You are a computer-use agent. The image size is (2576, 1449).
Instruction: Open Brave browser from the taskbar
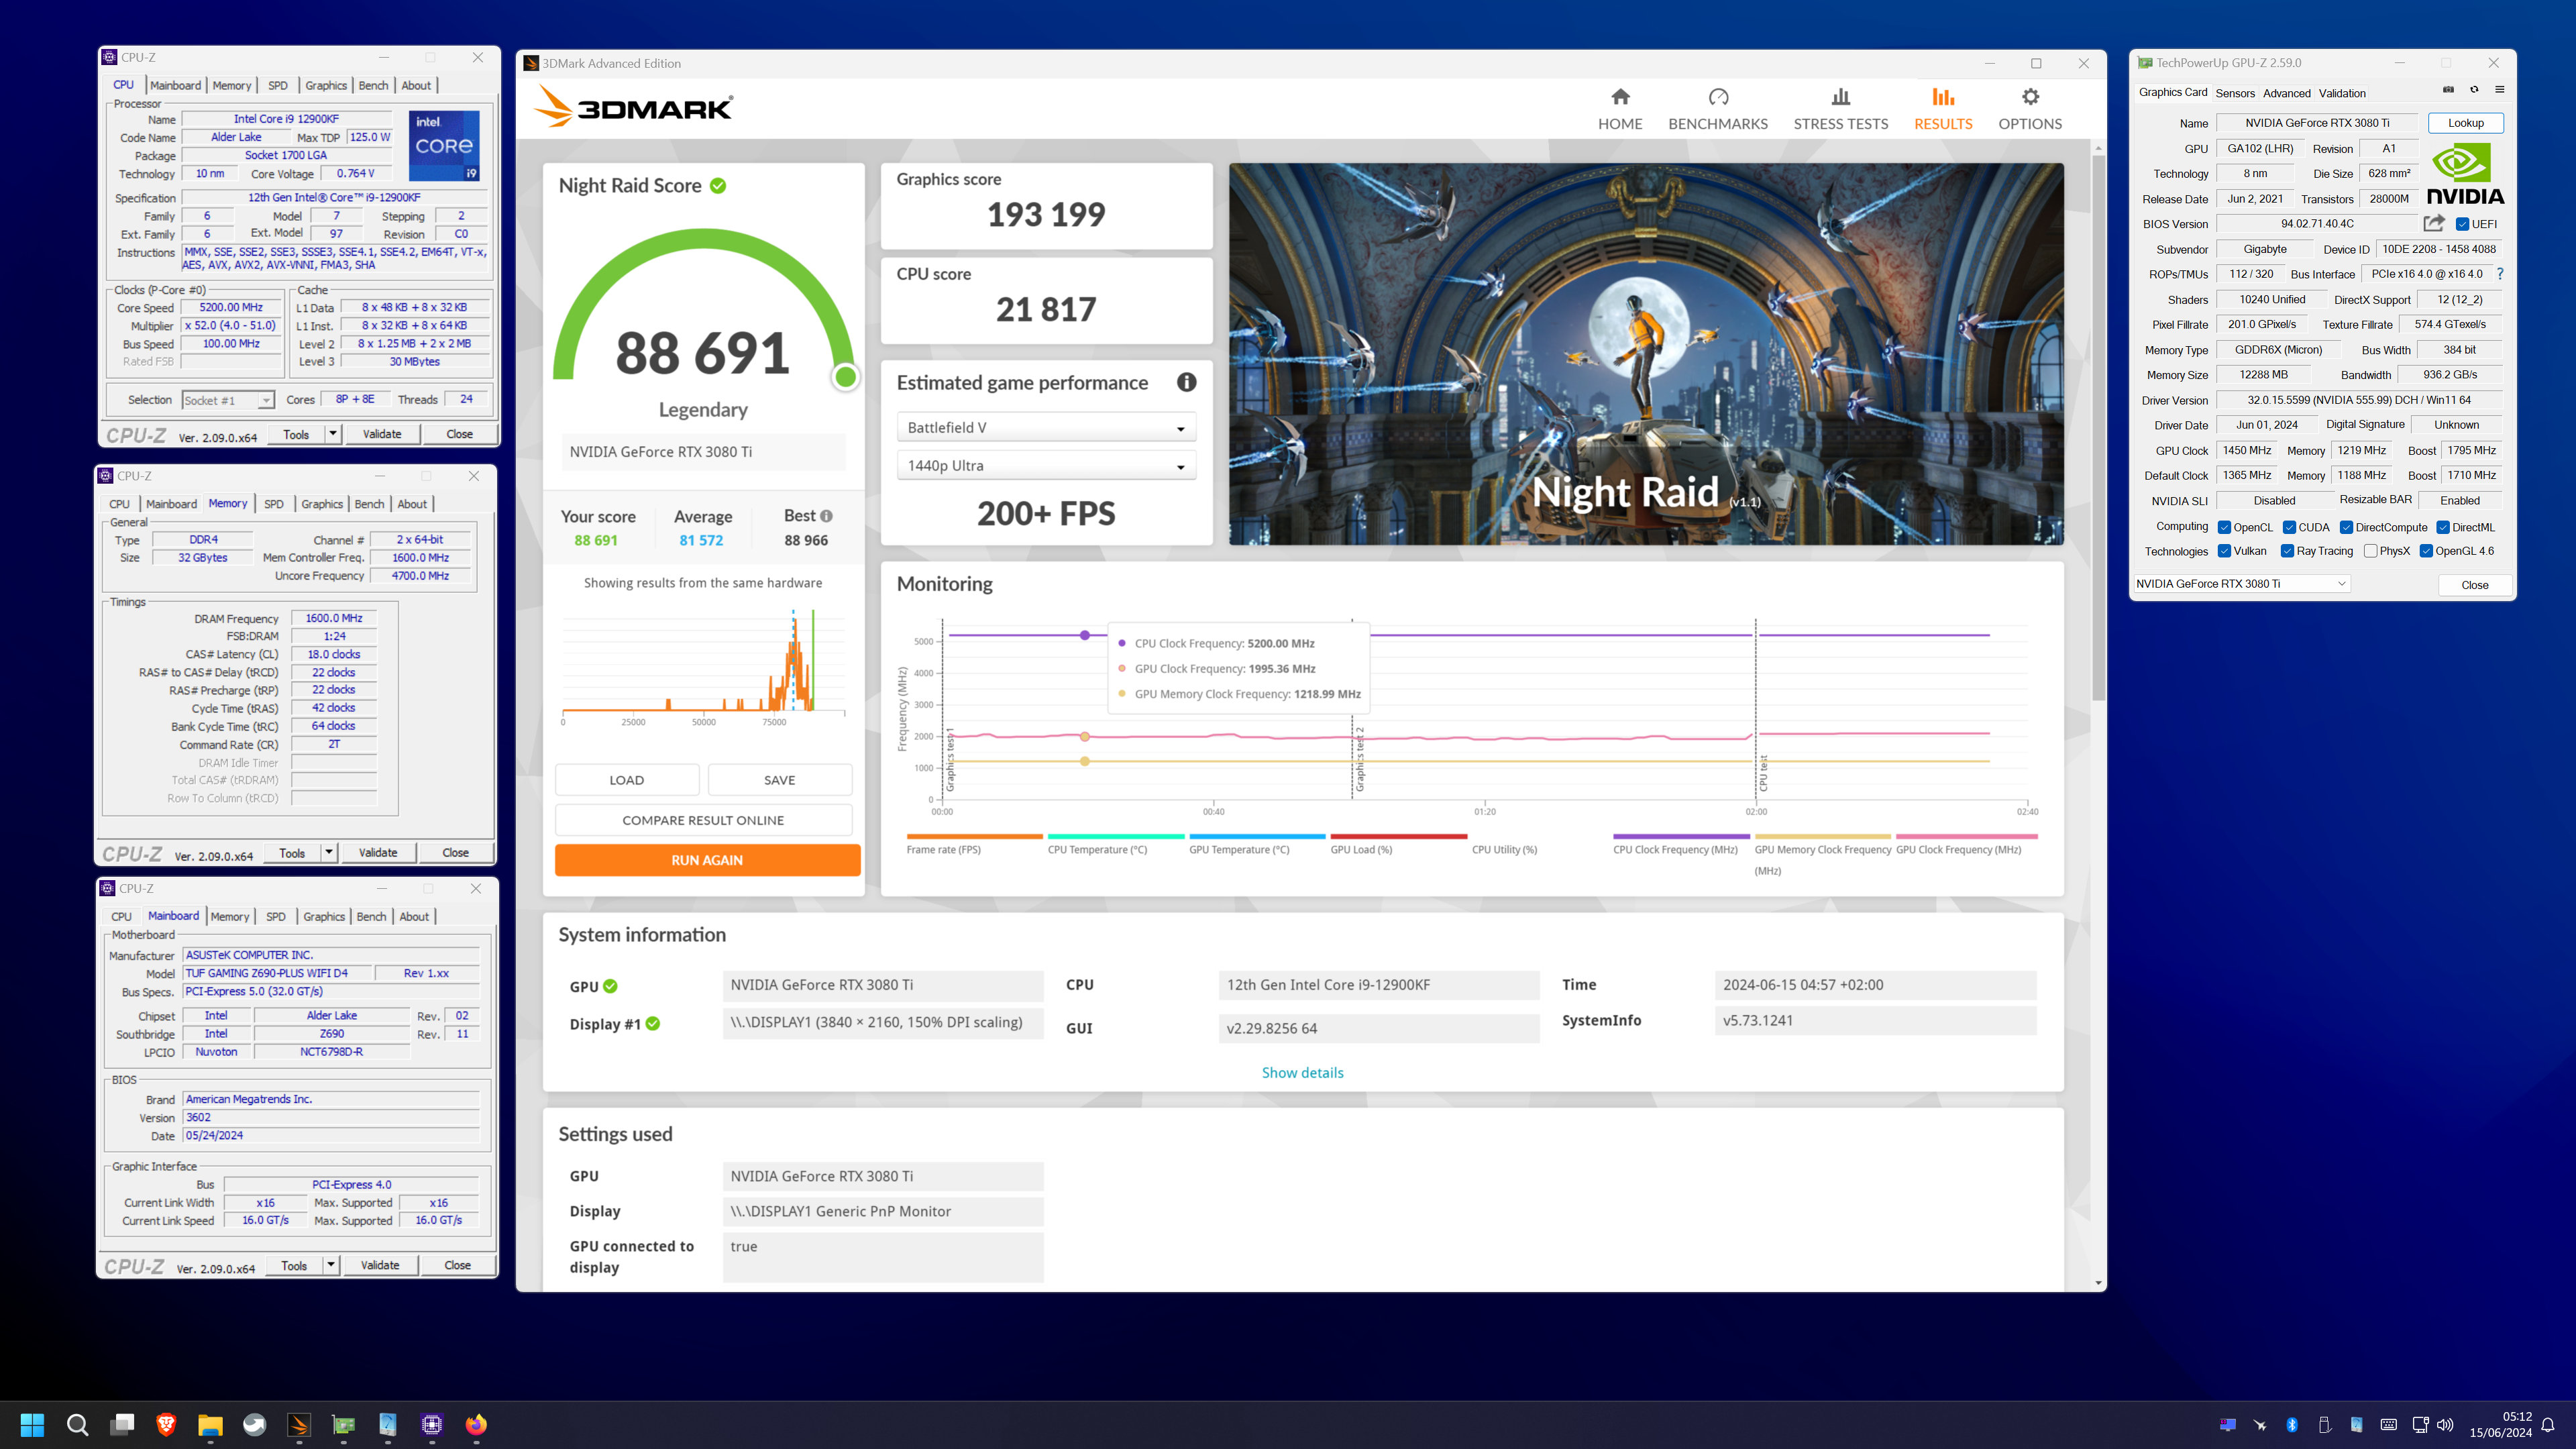coord(166,1424)
